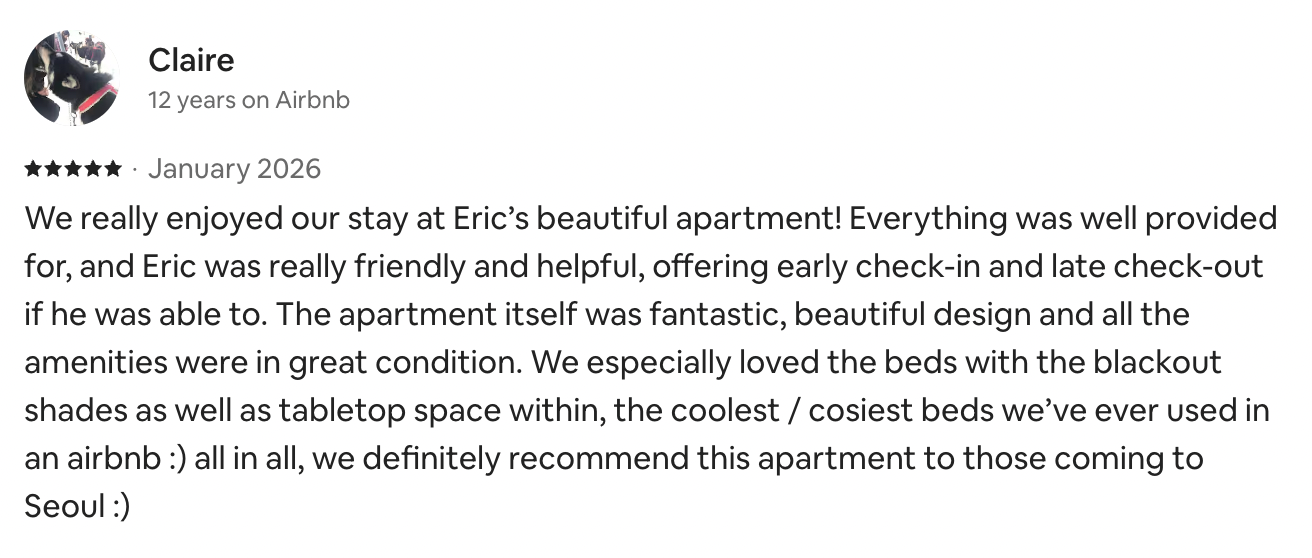Click the fifth, last star in the rating

pyautogui.click(x=114, y=169)
